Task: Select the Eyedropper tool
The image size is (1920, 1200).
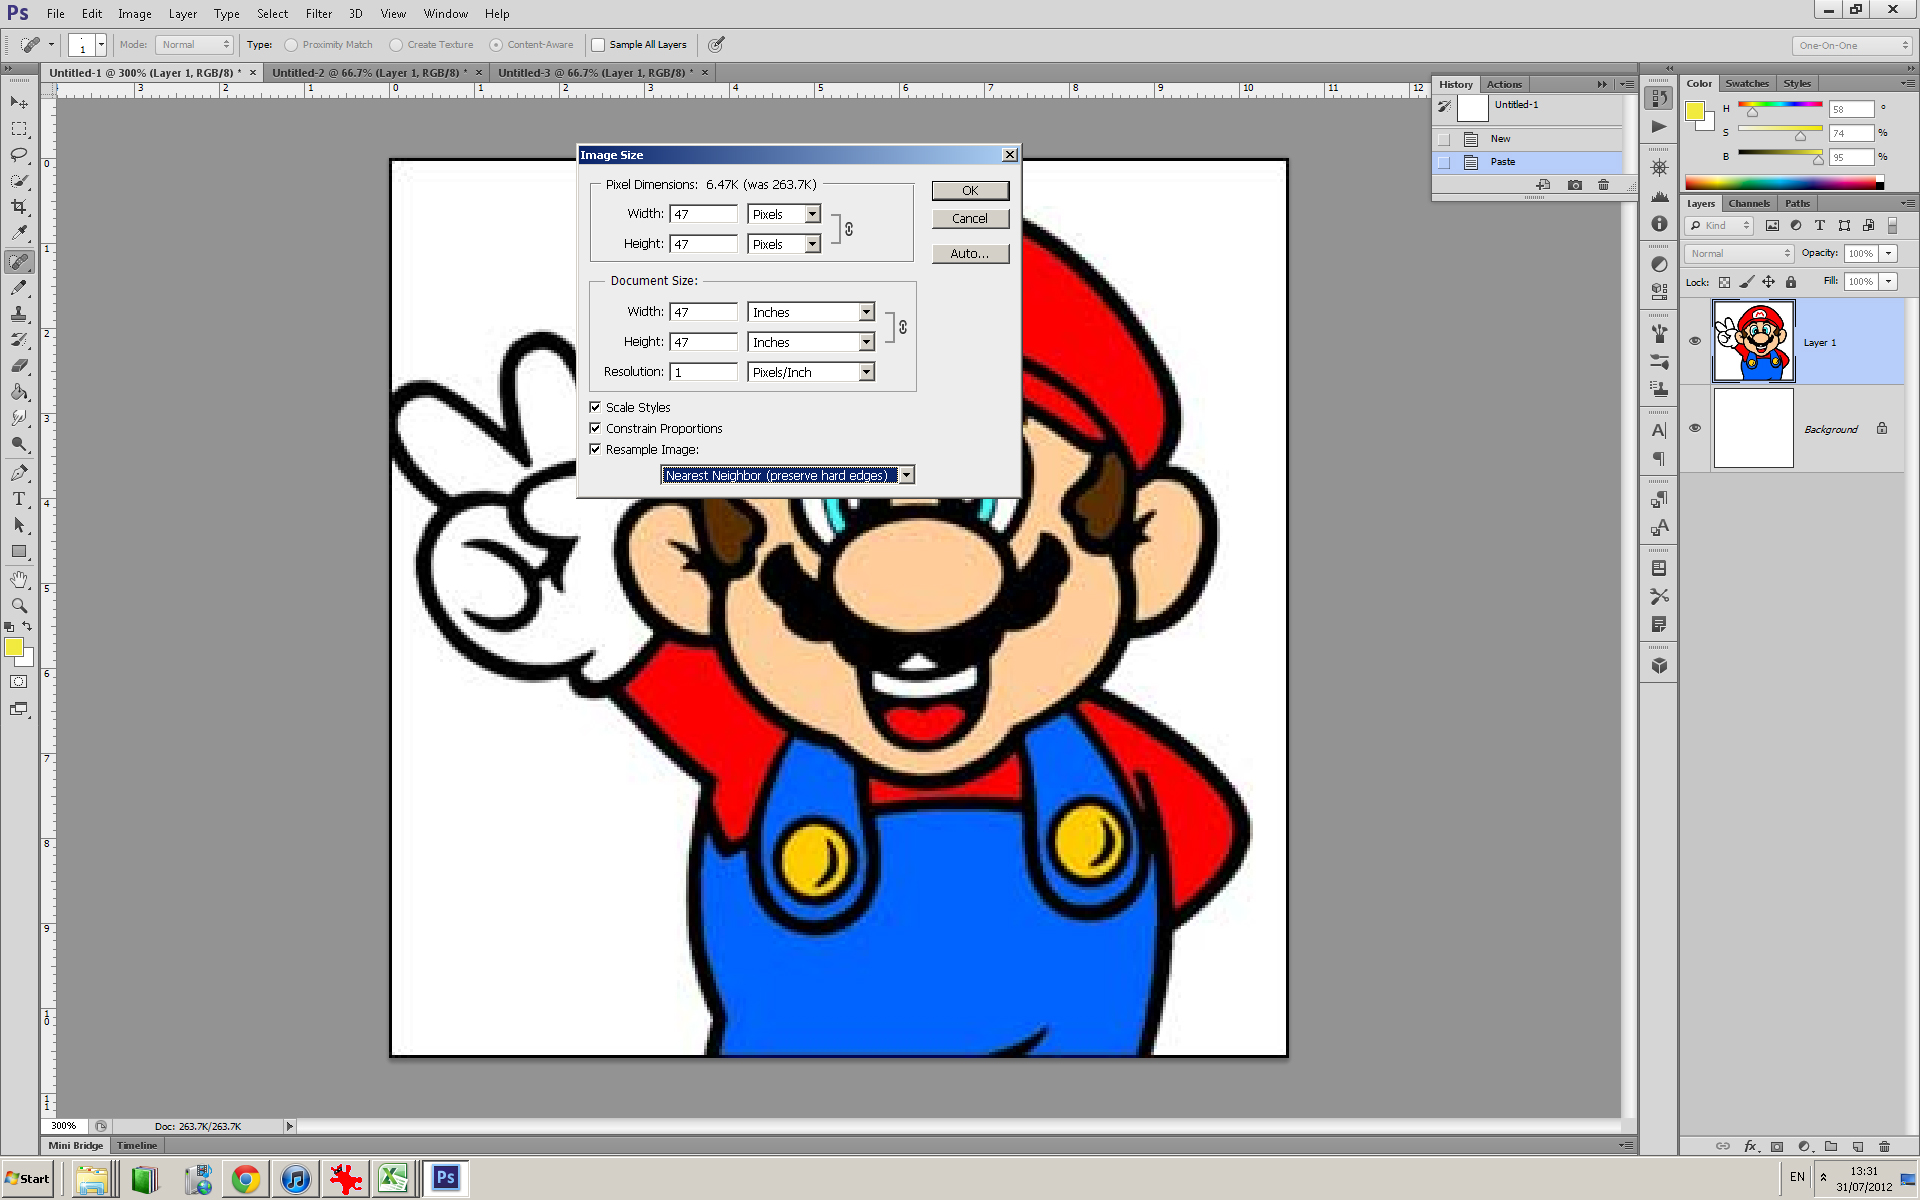Action: (x=19, y=233)
